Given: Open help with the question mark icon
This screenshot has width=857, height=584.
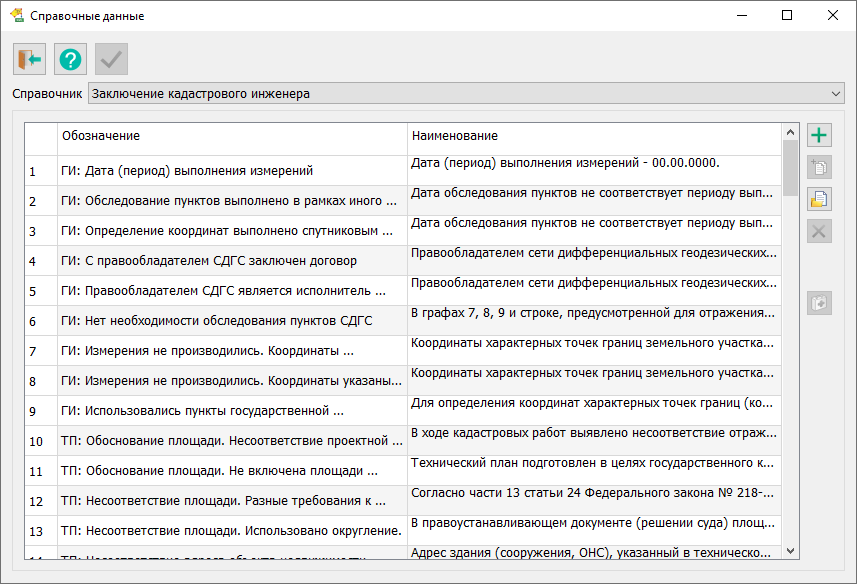Looking at the screenshot, I should (x=70, y=60).
